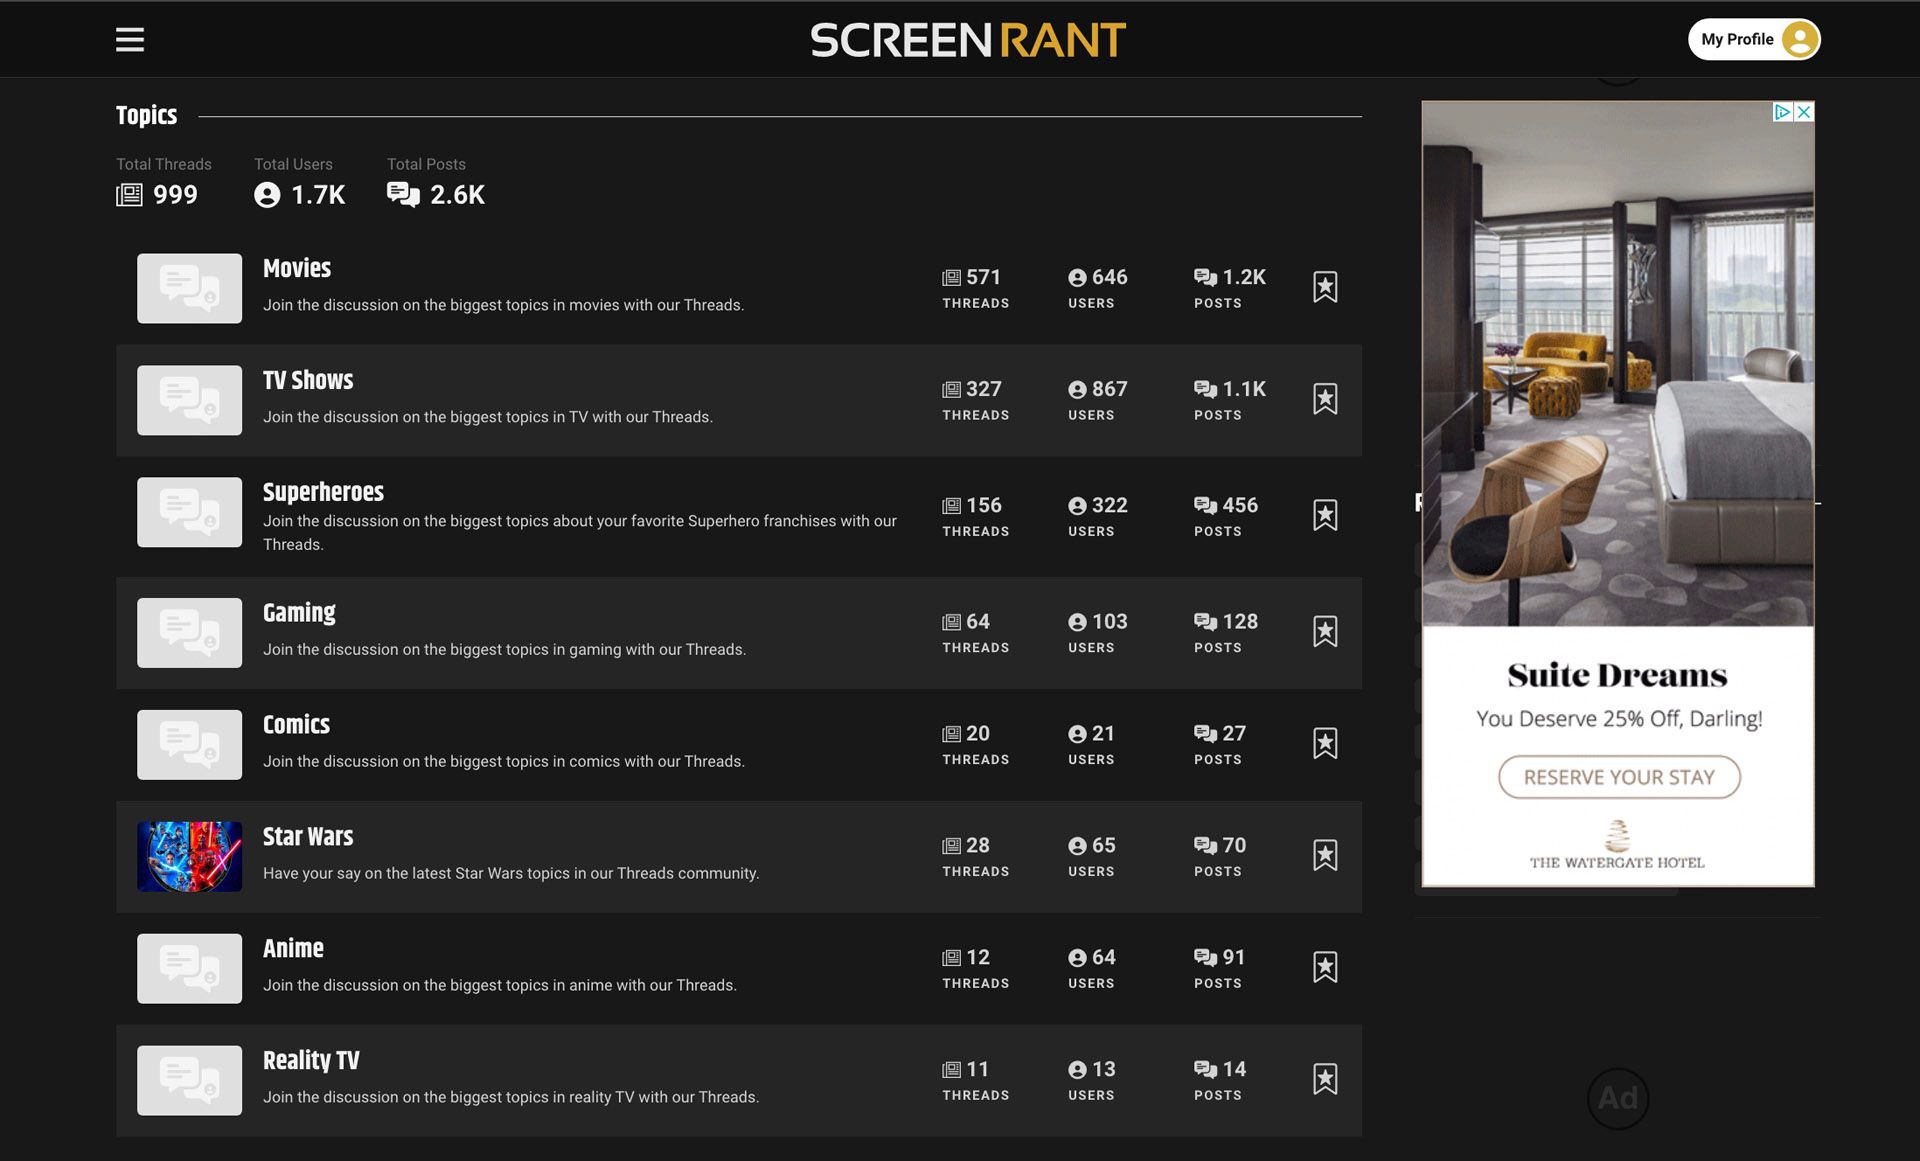Open the Movies topic title
Screen dimensions: 1920x1161
(297, 268)
